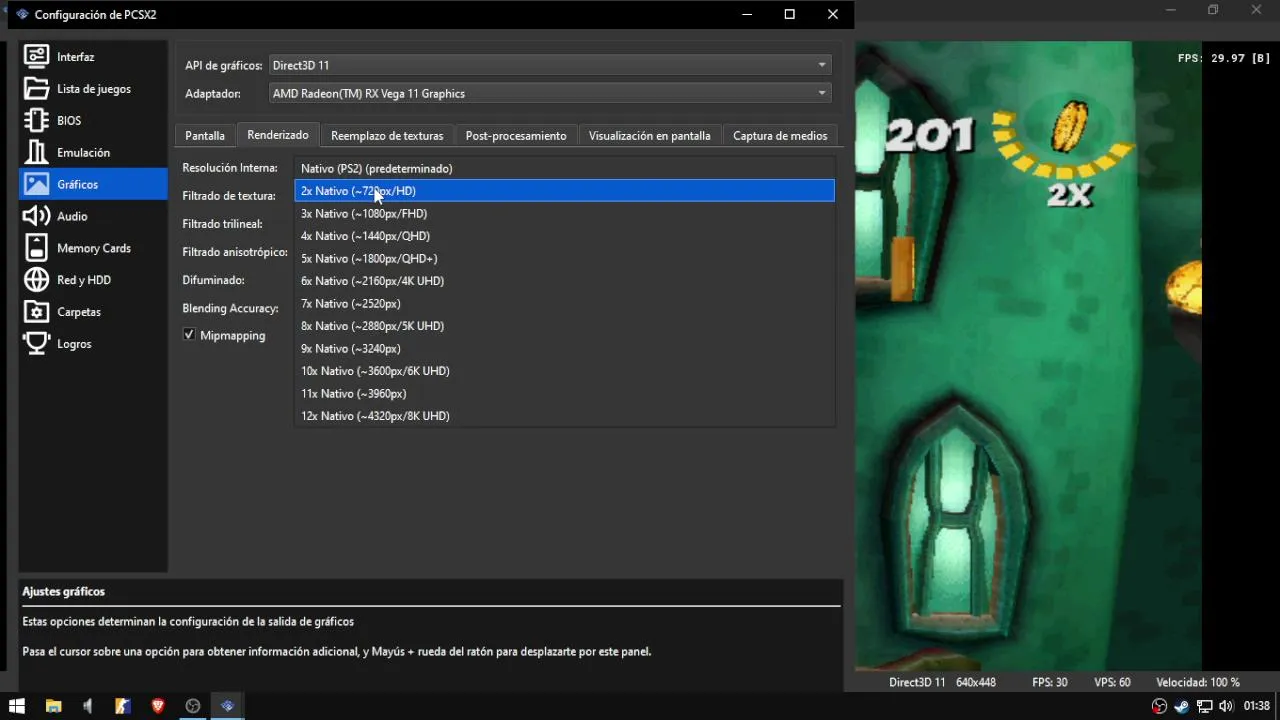Click the Resolución Interna label
1280x720 pixels.
click(230, 168)
